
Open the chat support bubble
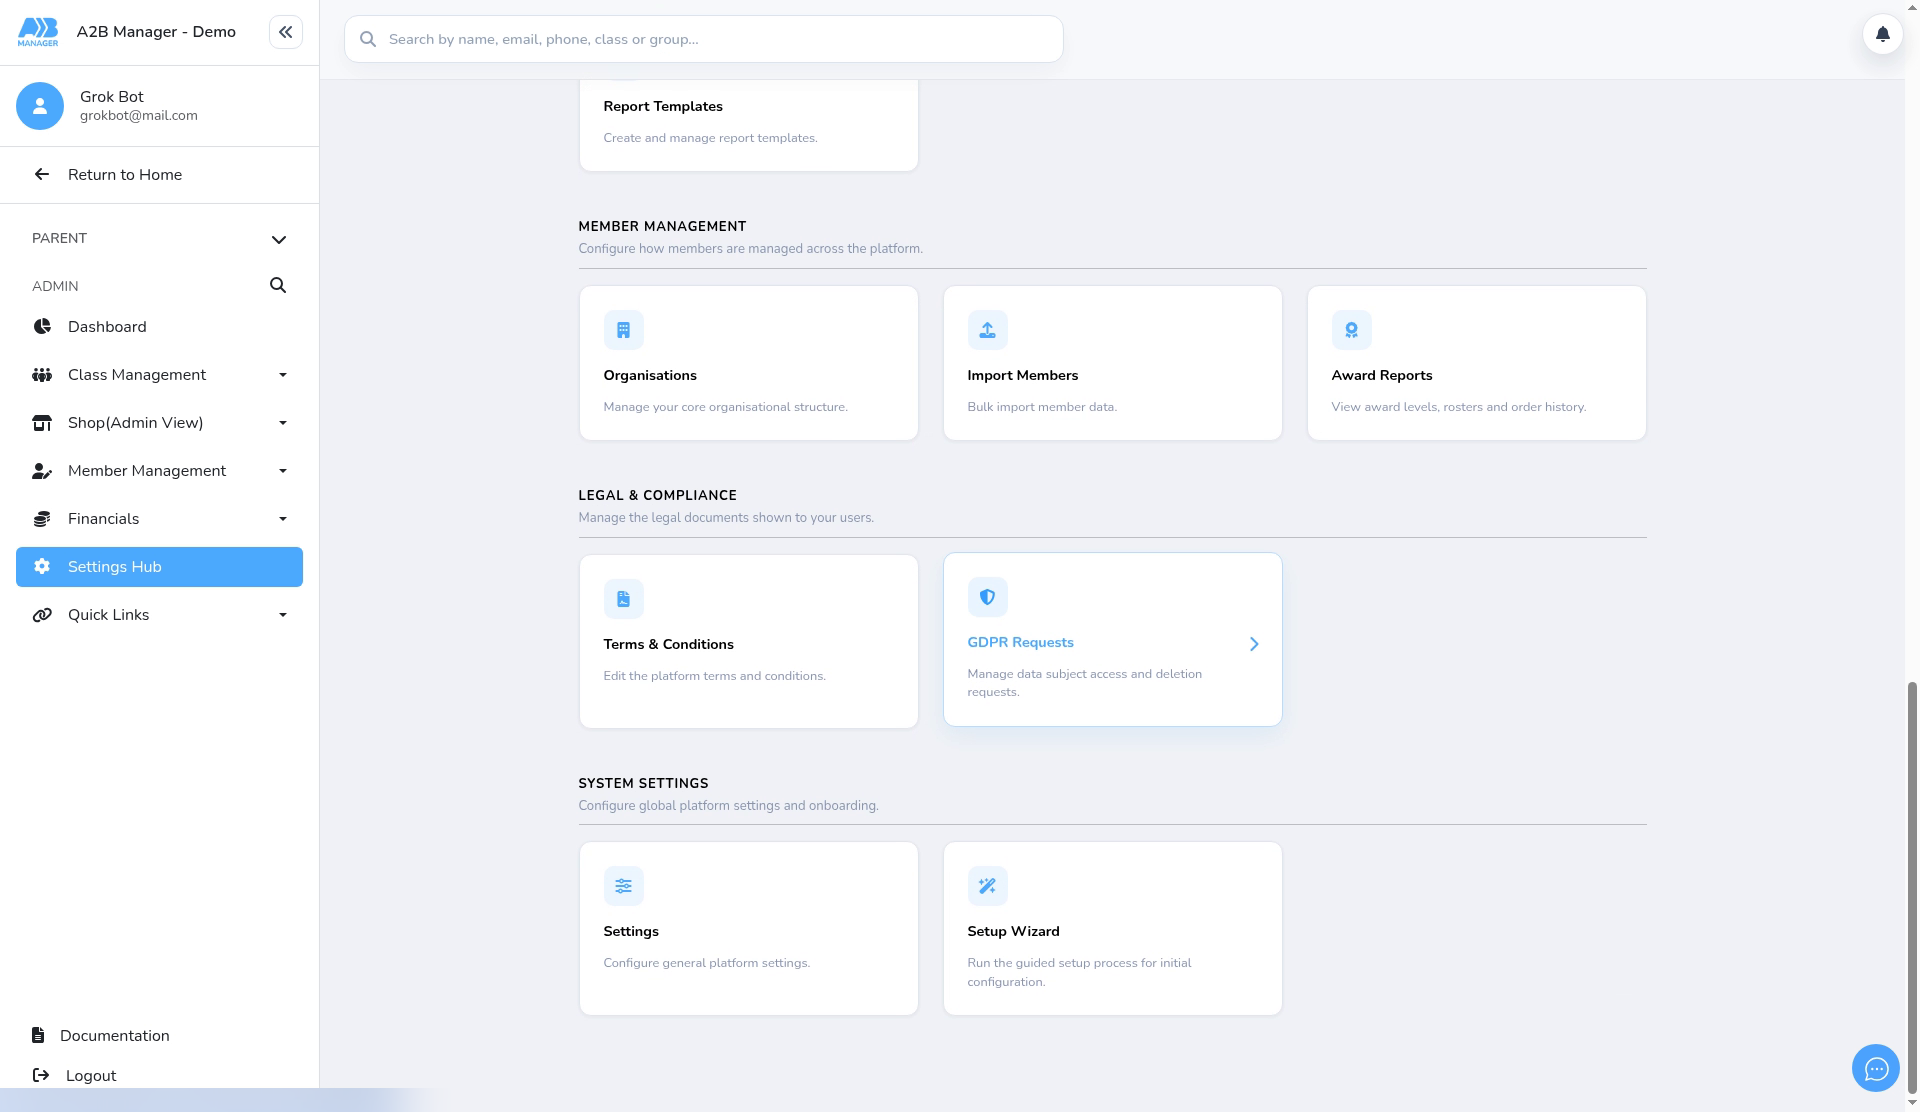pyautogui.click(x=1876, y=1068)
